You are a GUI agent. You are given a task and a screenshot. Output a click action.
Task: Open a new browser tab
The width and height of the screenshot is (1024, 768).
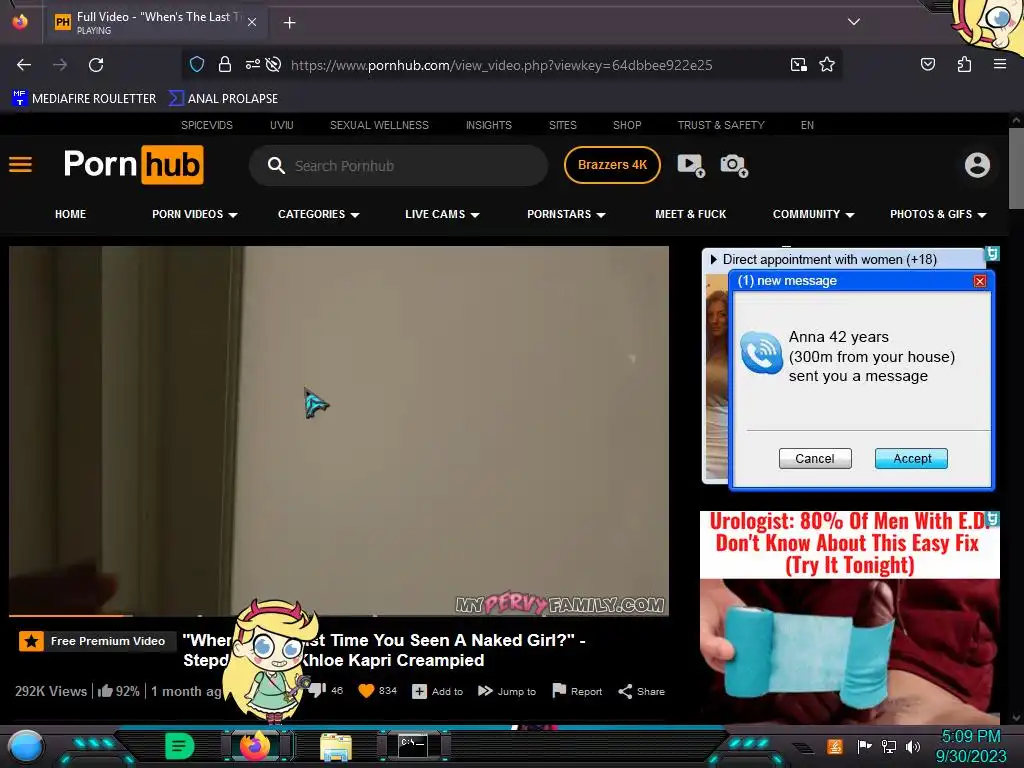click(289, 23)
